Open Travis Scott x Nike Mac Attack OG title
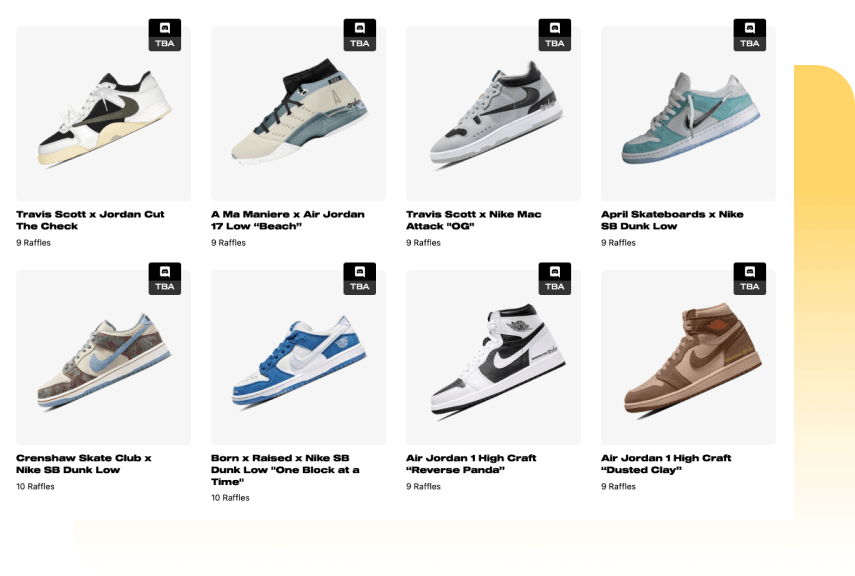 pos(474,220)
